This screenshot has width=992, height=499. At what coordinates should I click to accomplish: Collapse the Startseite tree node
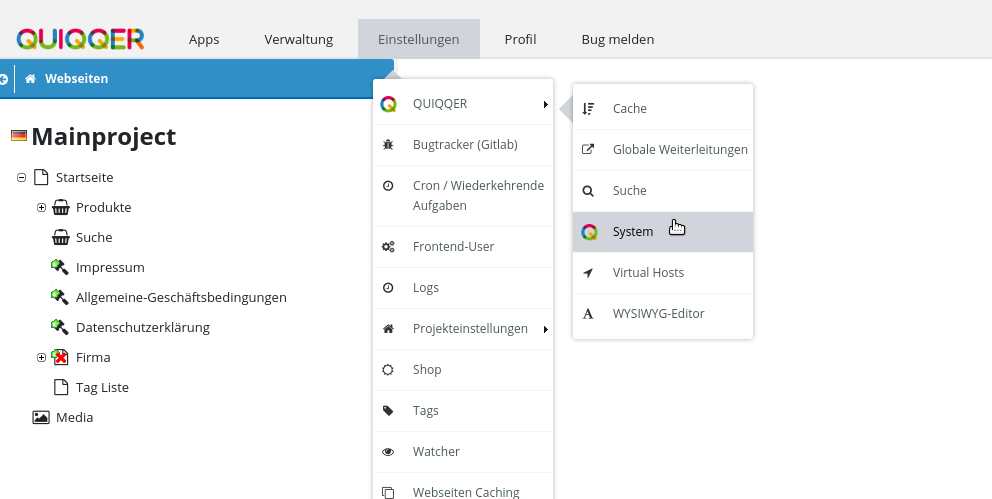(x=21, y=178)
